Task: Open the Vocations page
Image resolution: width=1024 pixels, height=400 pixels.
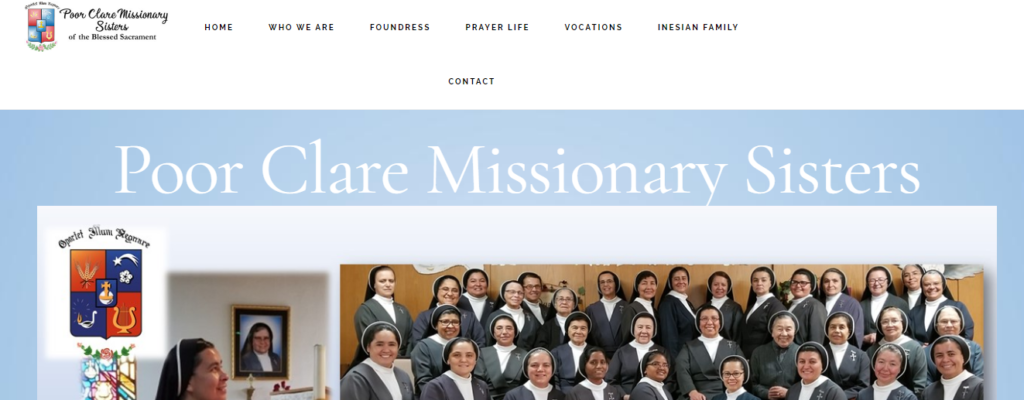Action: coord(594,27)
